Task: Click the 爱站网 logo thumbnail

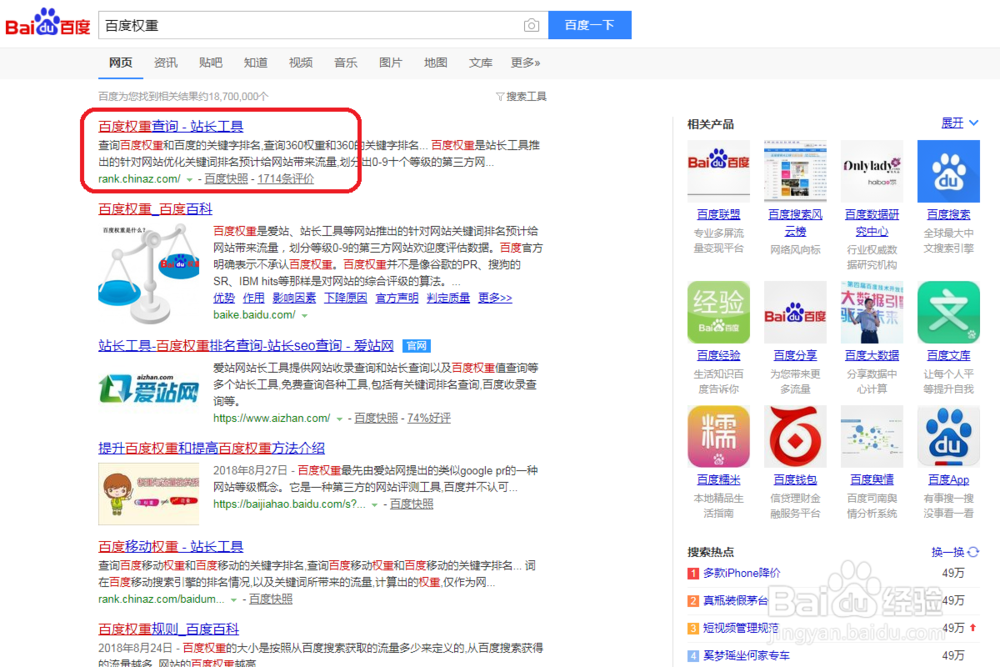Action: point(149,388)
